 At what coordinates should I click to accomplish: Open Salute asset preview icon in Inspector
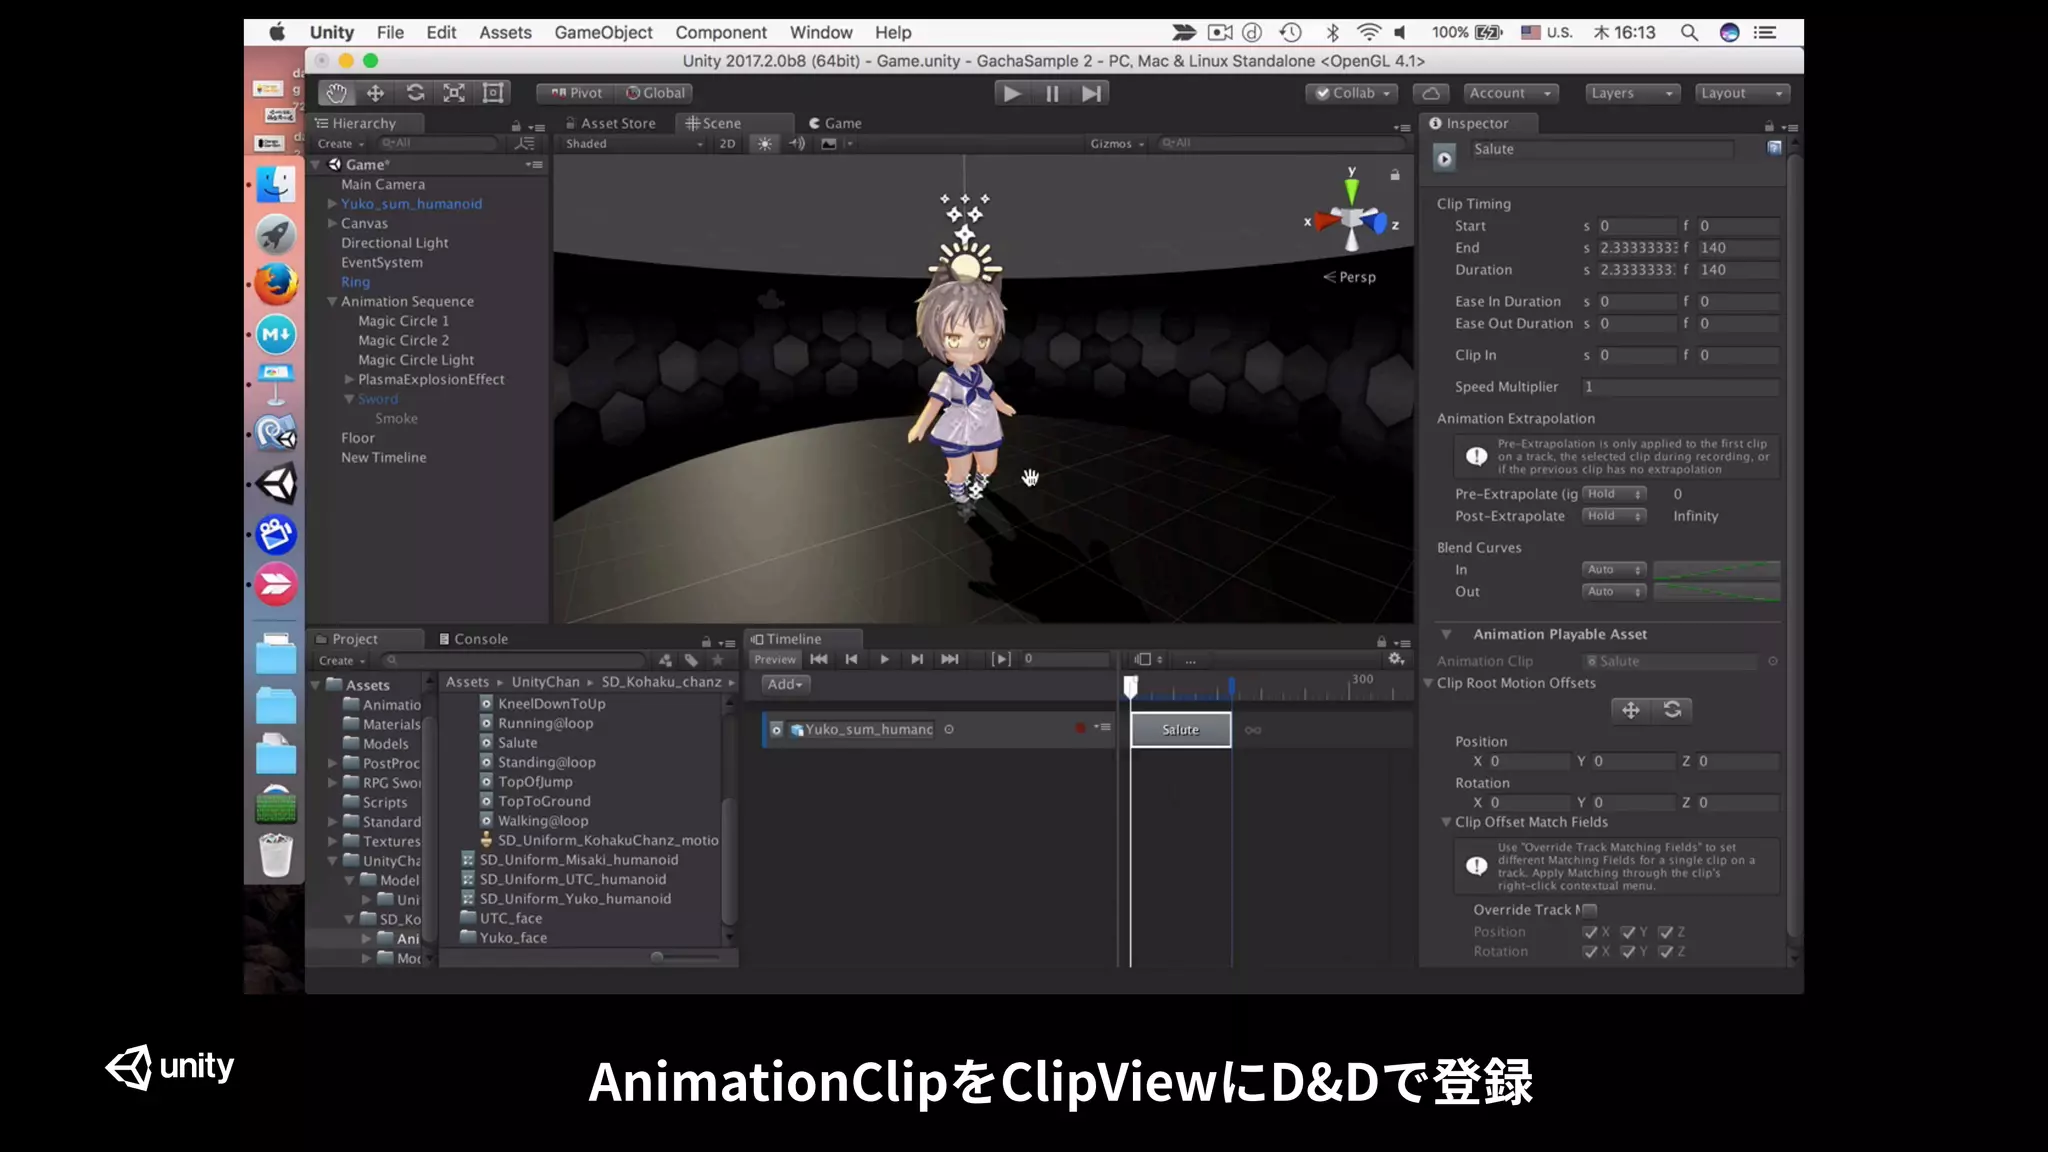point(1445,158)
